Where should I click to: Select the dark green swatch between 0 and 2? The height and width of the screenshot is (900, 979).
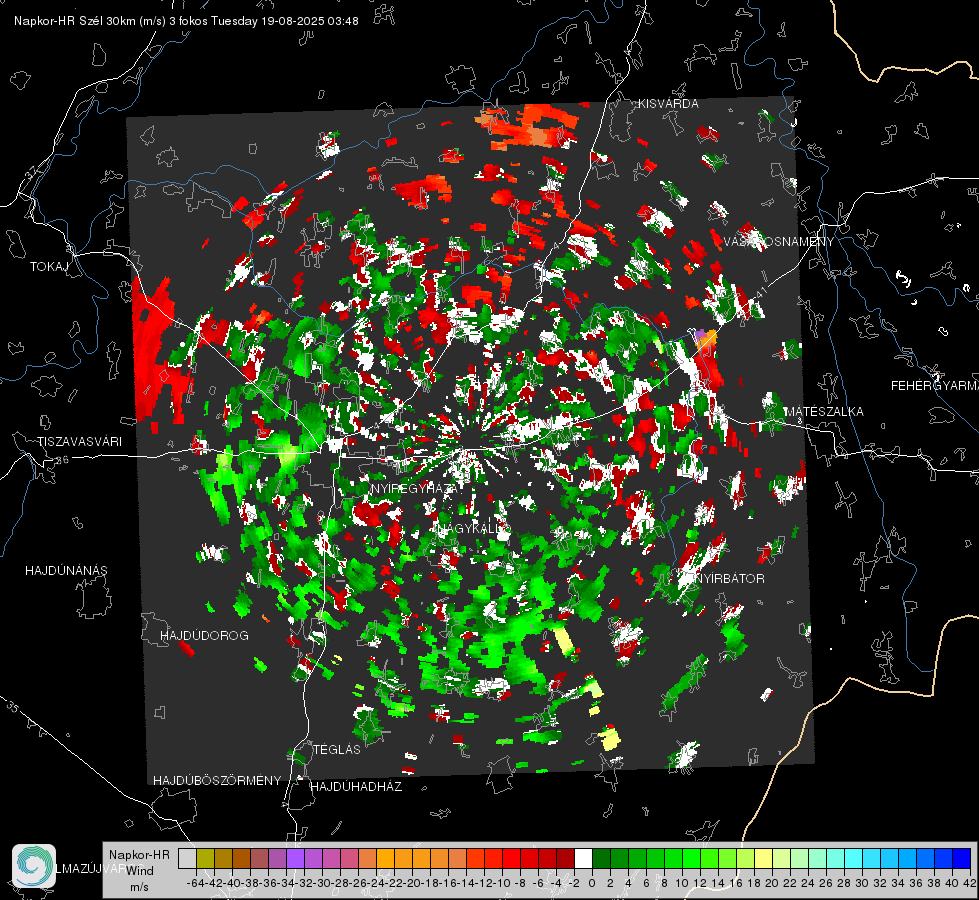601,858
